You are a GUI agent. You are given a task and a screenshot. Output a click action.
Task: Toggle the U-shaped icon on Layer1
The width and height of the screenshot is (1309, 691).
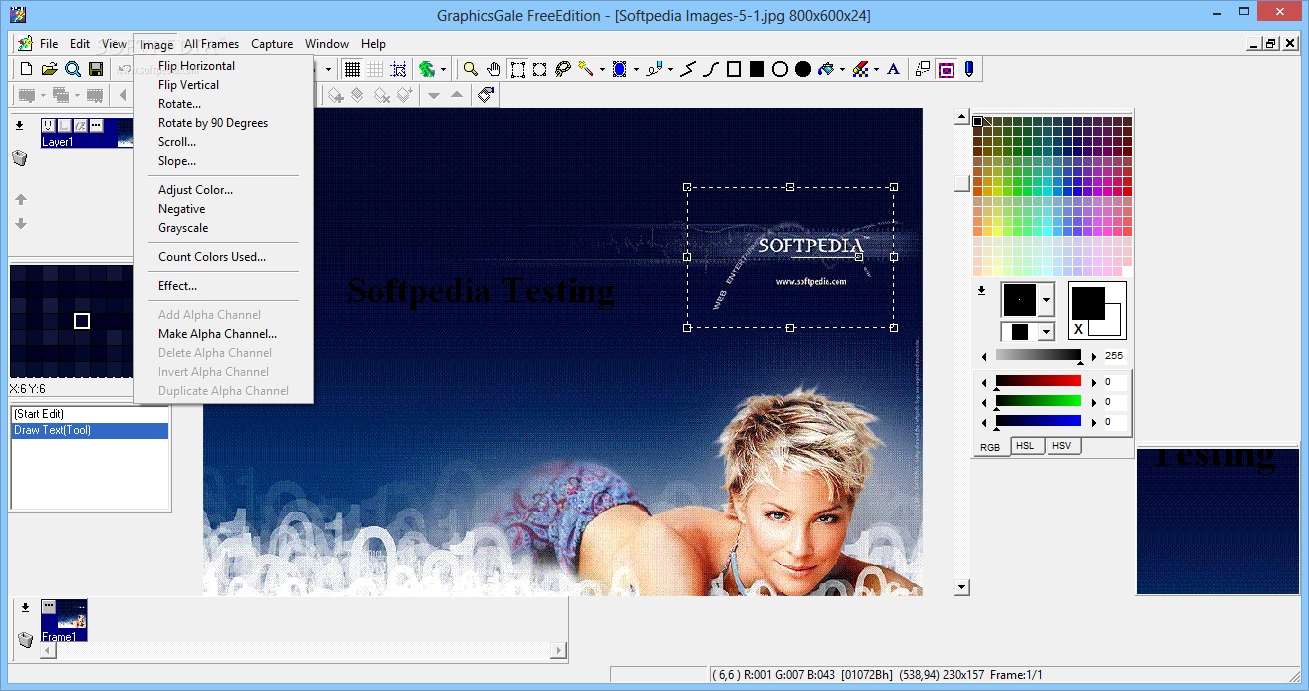click(x=49, y=126)
